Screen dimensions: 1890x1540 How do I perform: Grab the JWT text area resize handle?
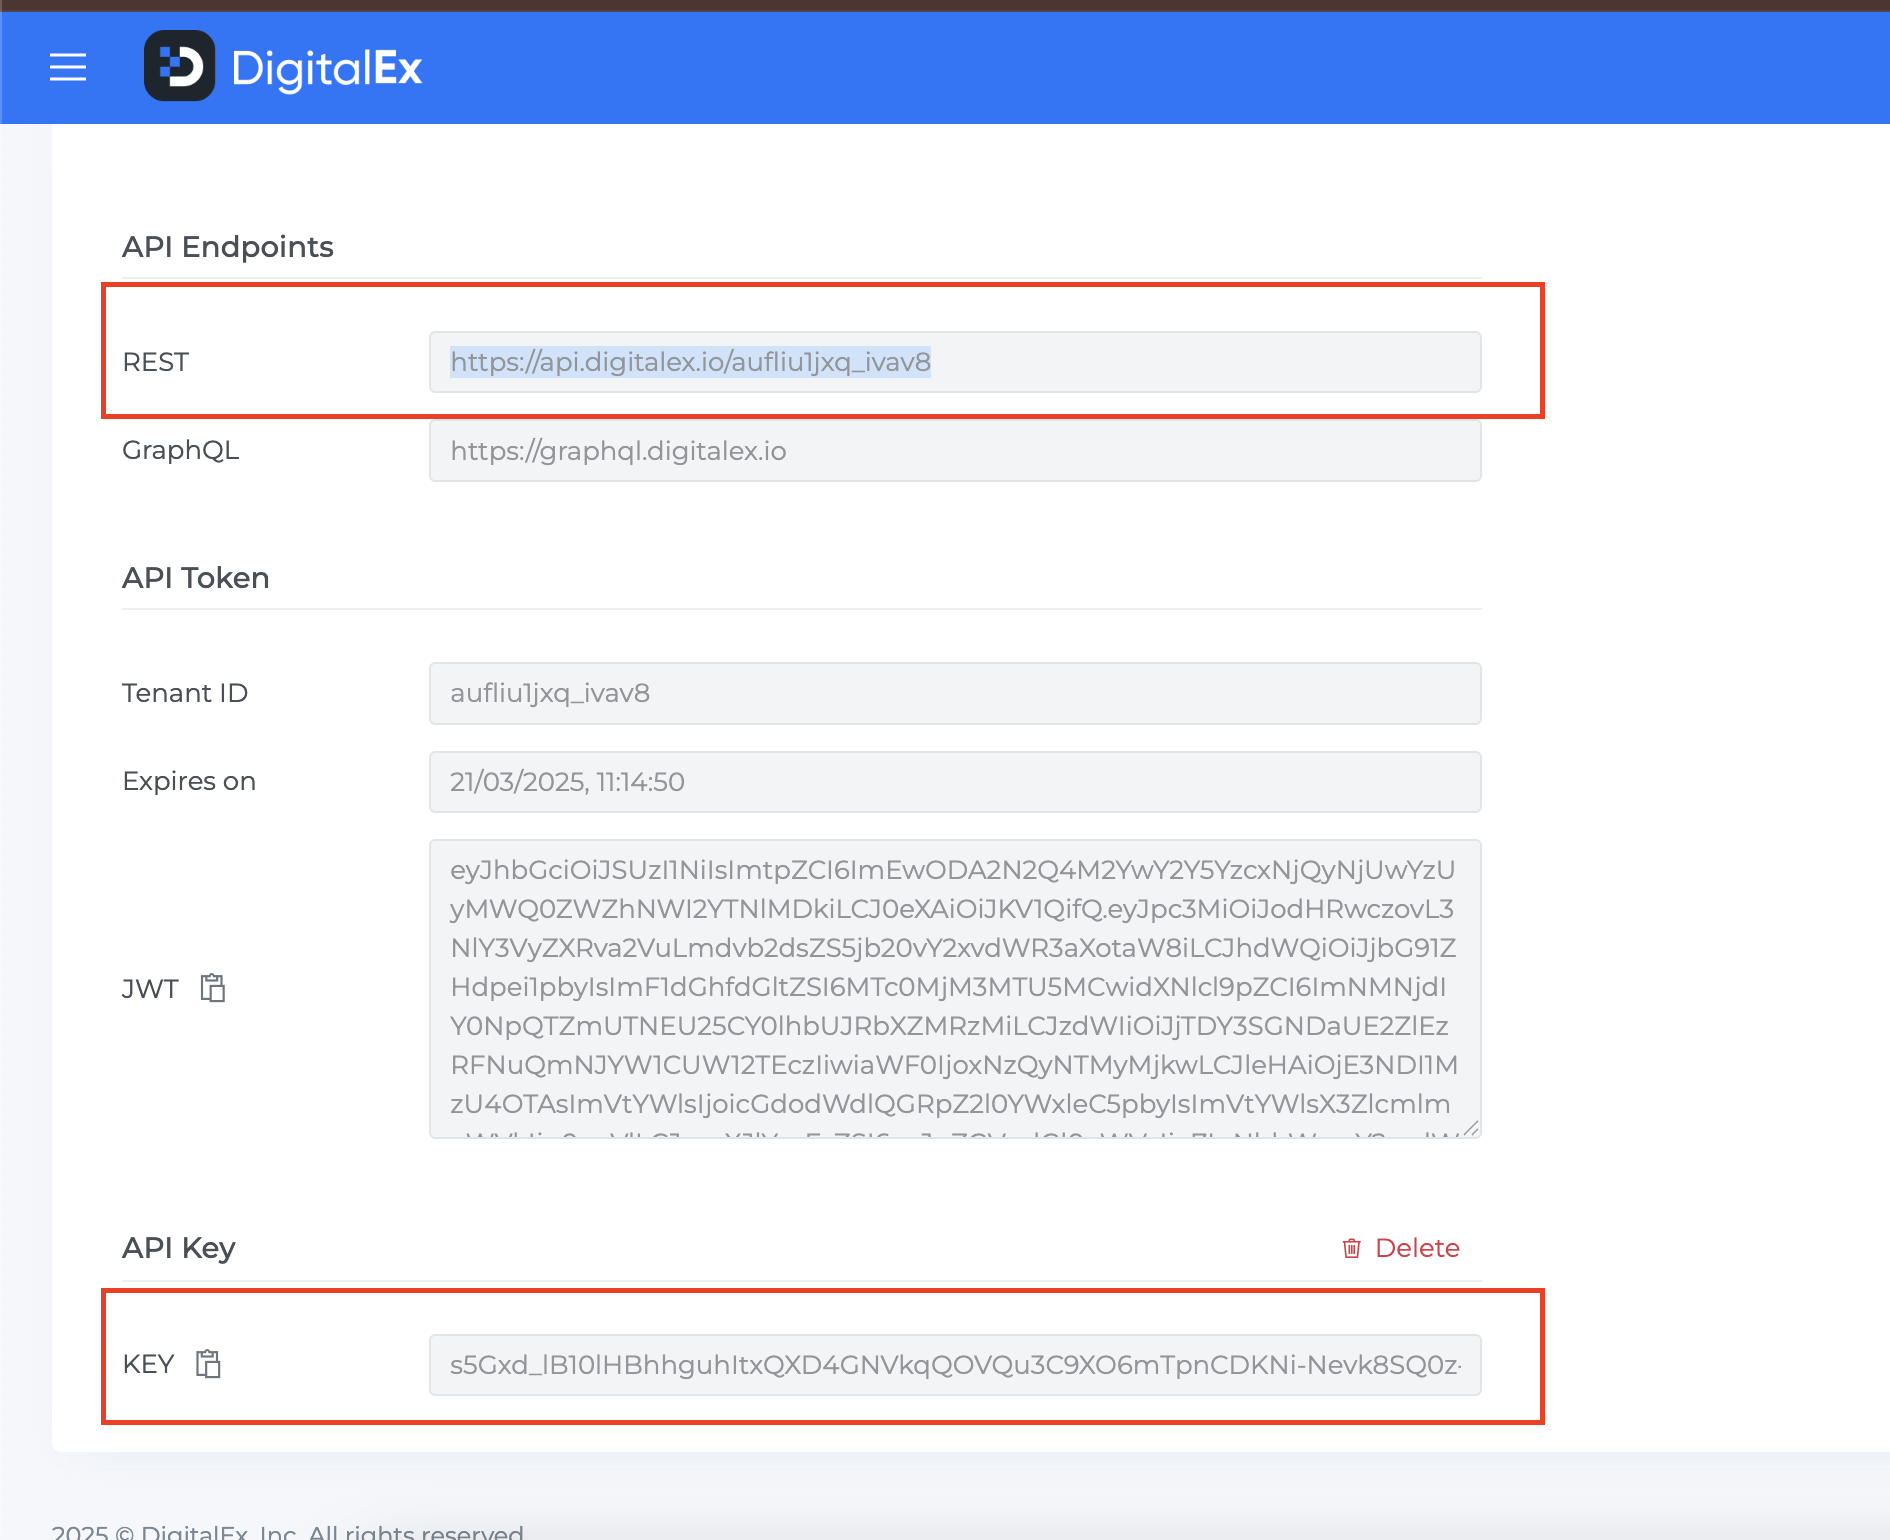[1471, 1129]
